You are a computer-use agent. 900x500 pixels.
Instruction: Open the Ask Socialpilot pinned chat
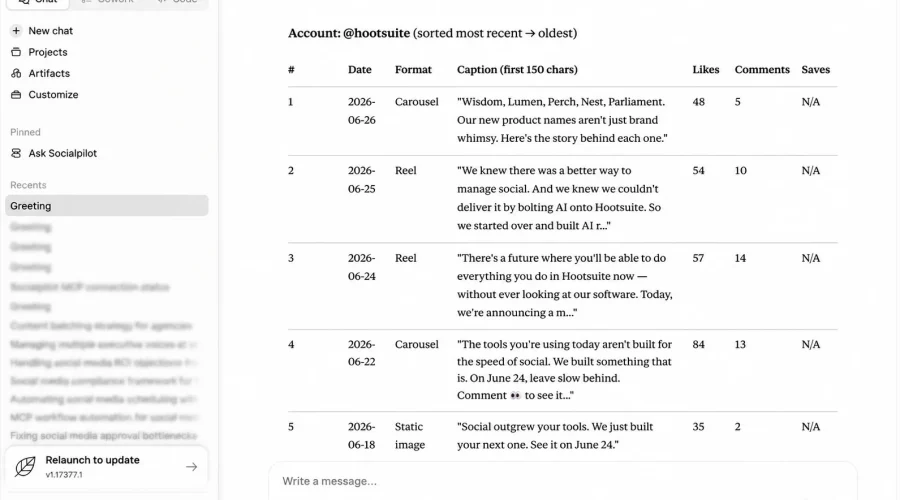(63, 153)
